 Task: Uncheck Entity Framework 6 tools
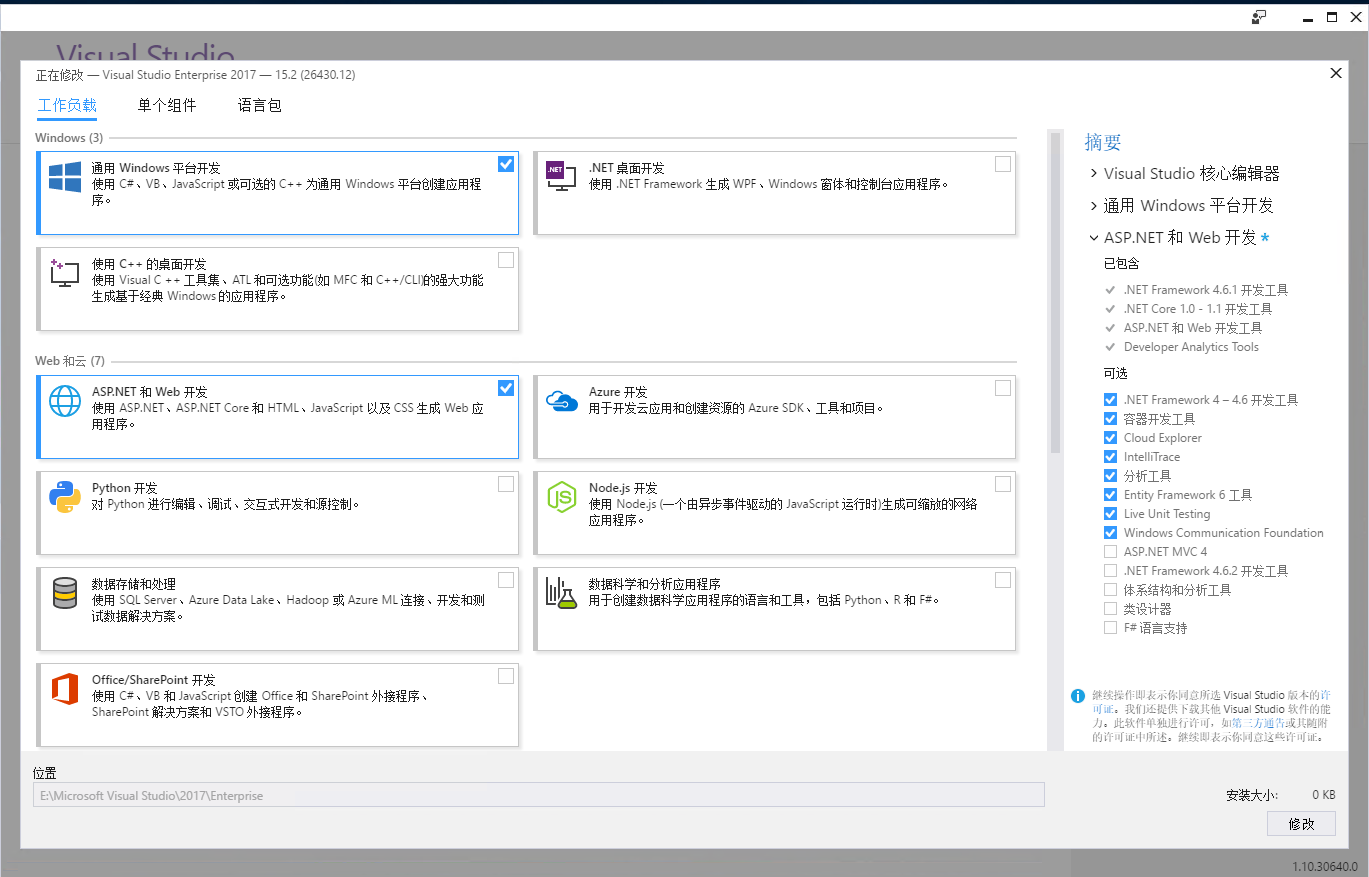[1110, 495]
